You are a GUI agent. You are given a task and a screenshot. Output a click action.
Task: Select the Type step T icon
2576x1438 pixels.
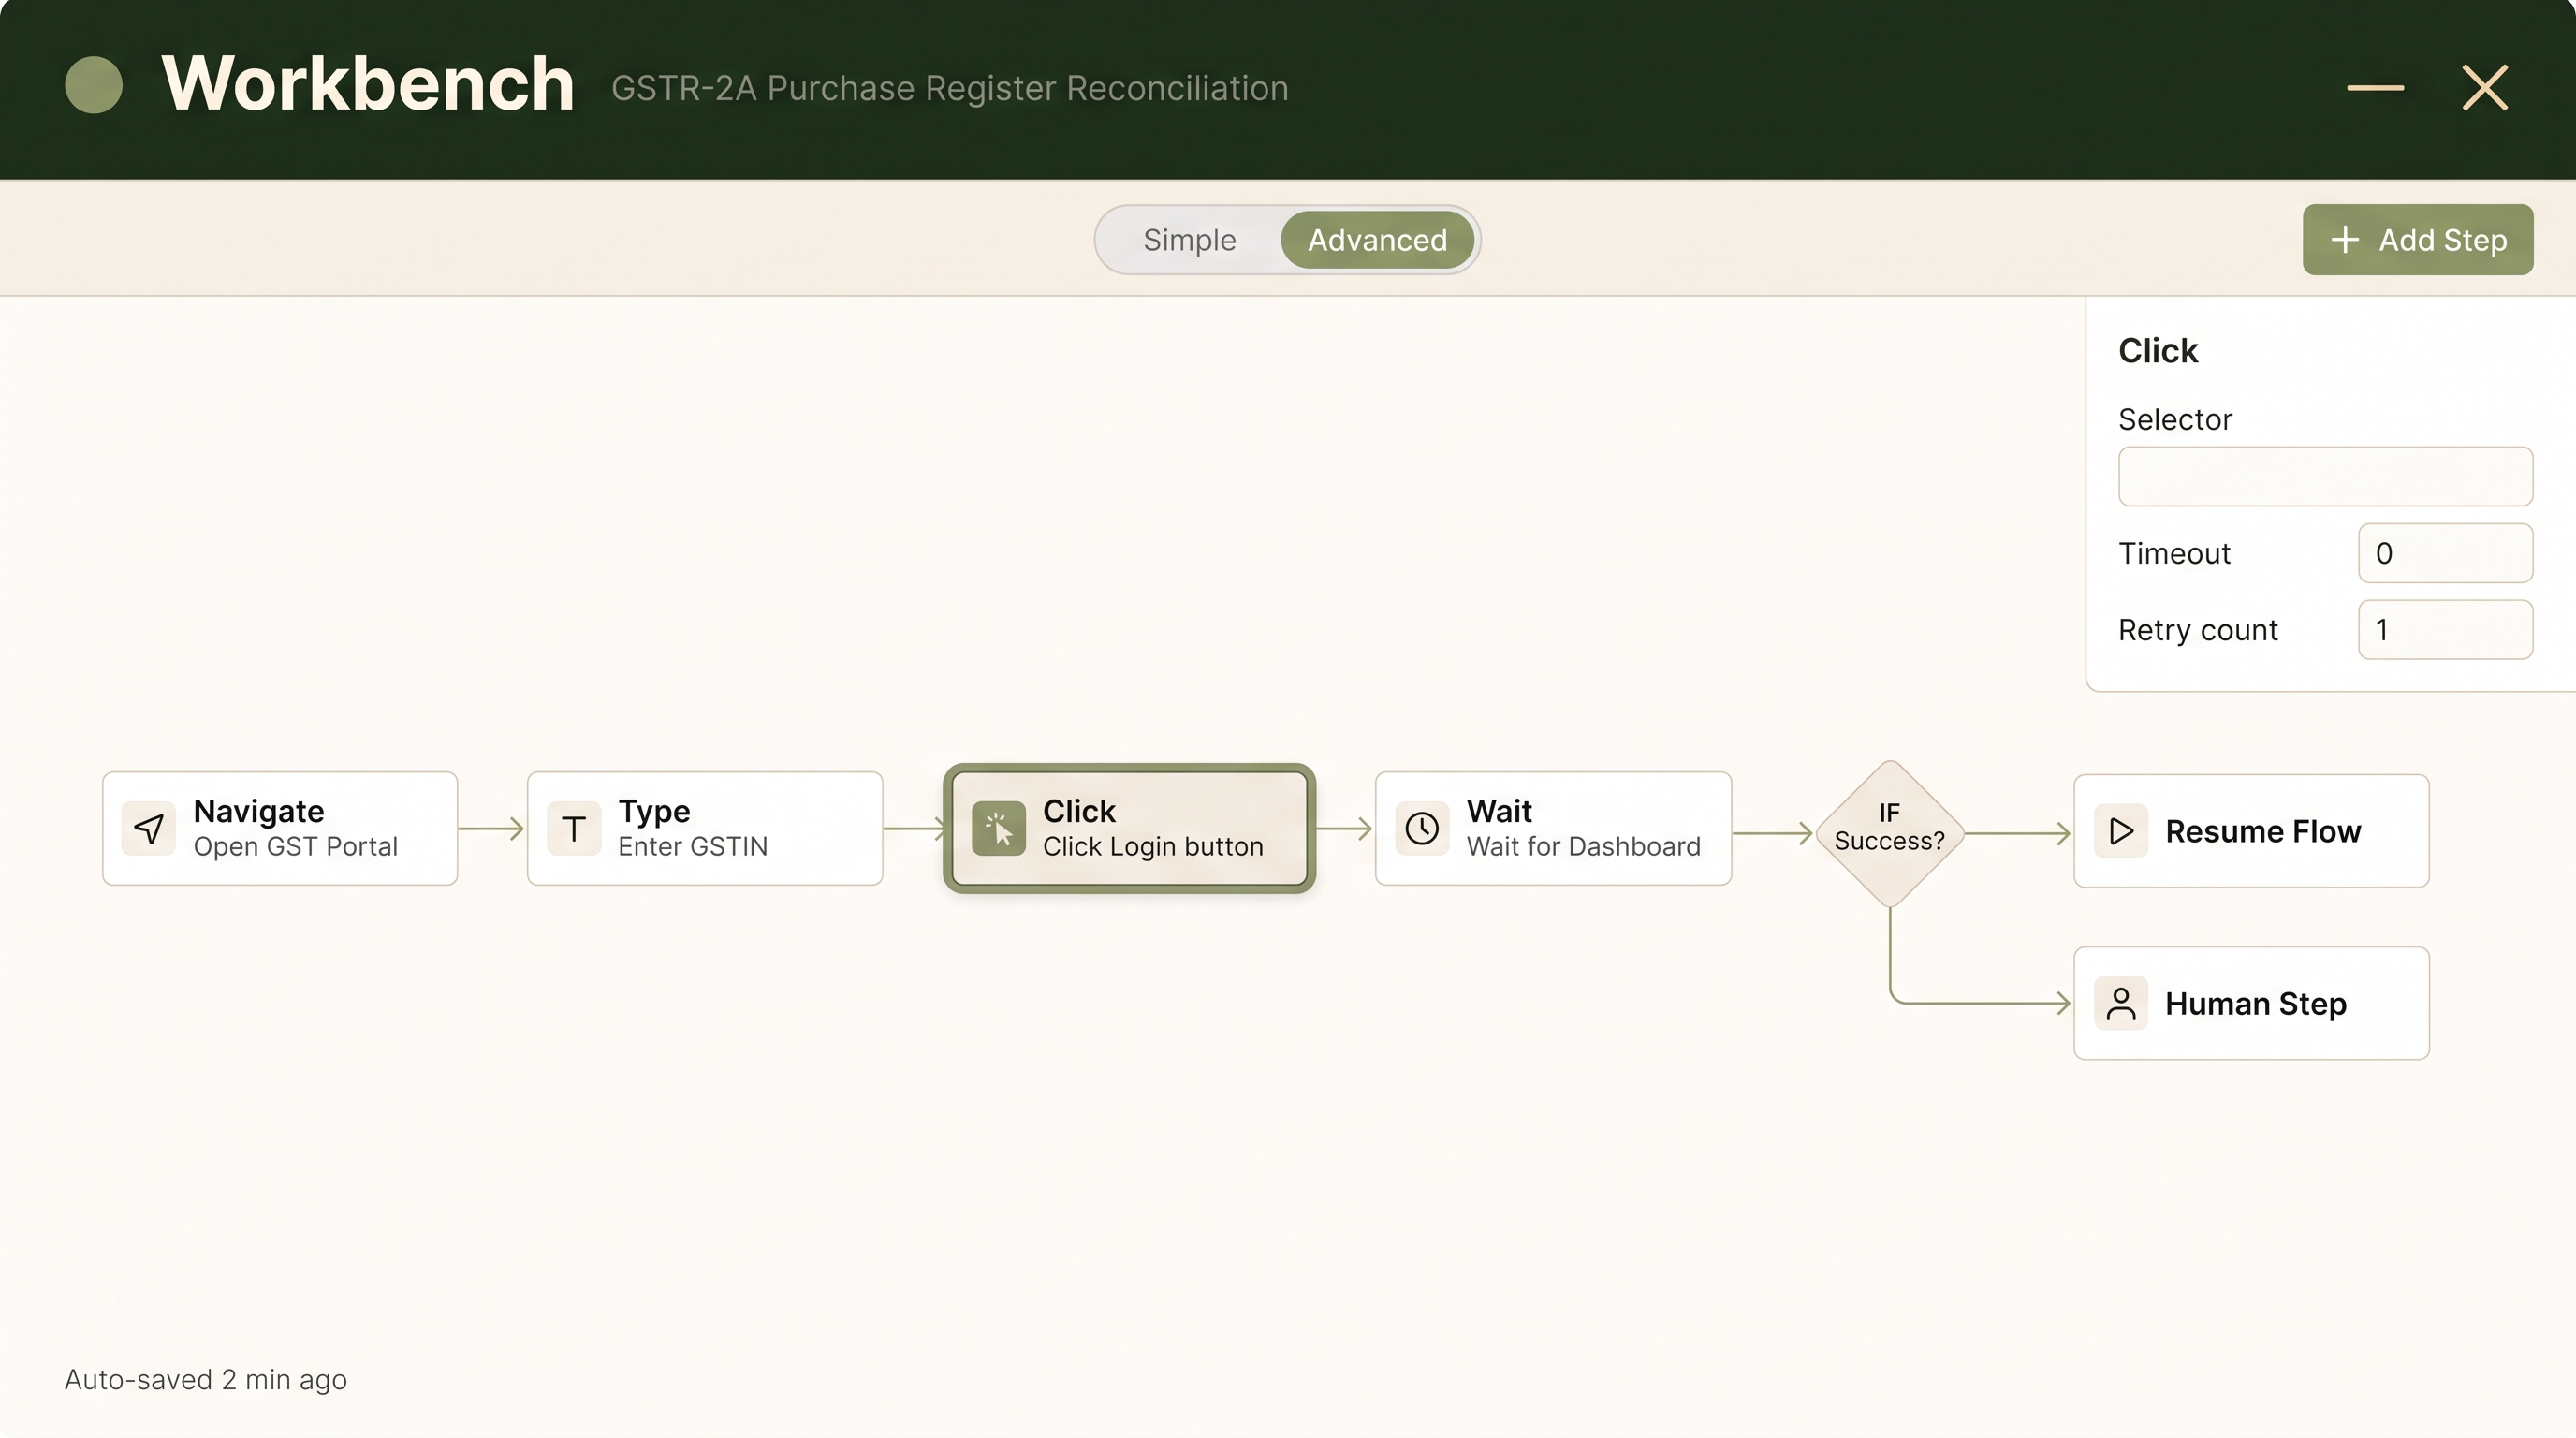pyautogui.click(x=573, y=828)
